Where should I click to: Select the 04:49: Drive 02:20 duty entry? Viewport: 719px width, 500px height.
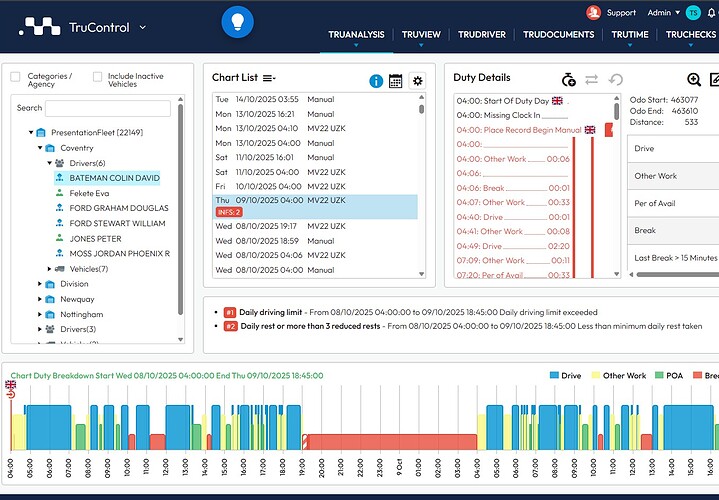click(x=513, y=246)
